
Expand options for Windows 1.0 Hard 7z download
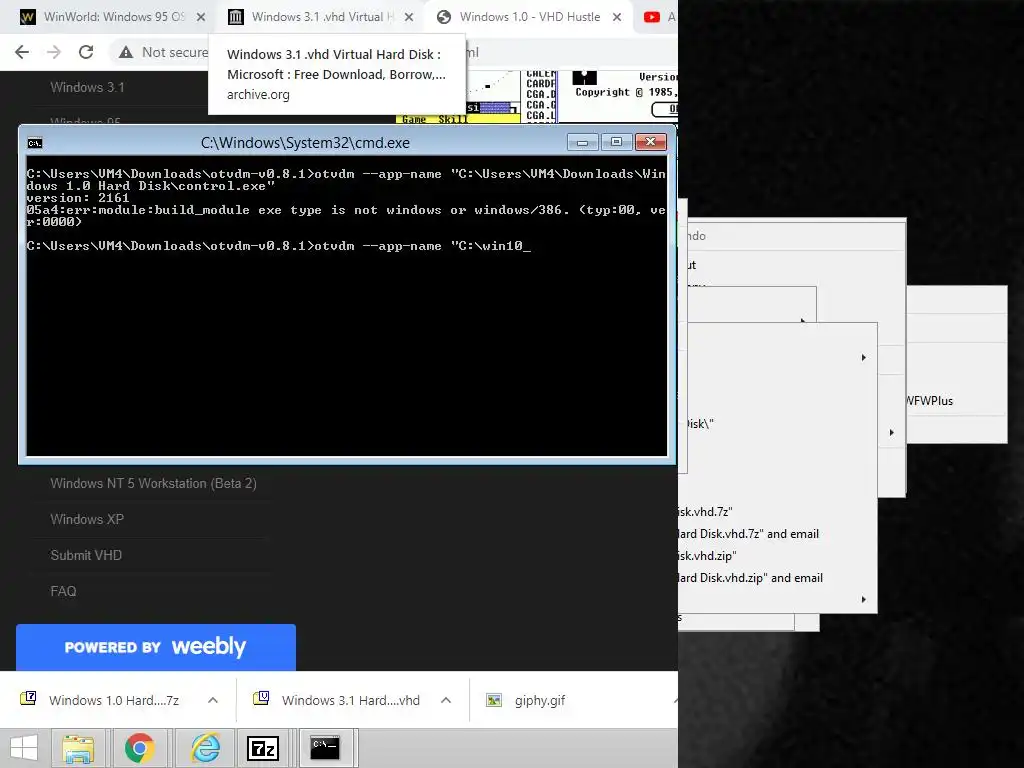click(x=213, y=700)
